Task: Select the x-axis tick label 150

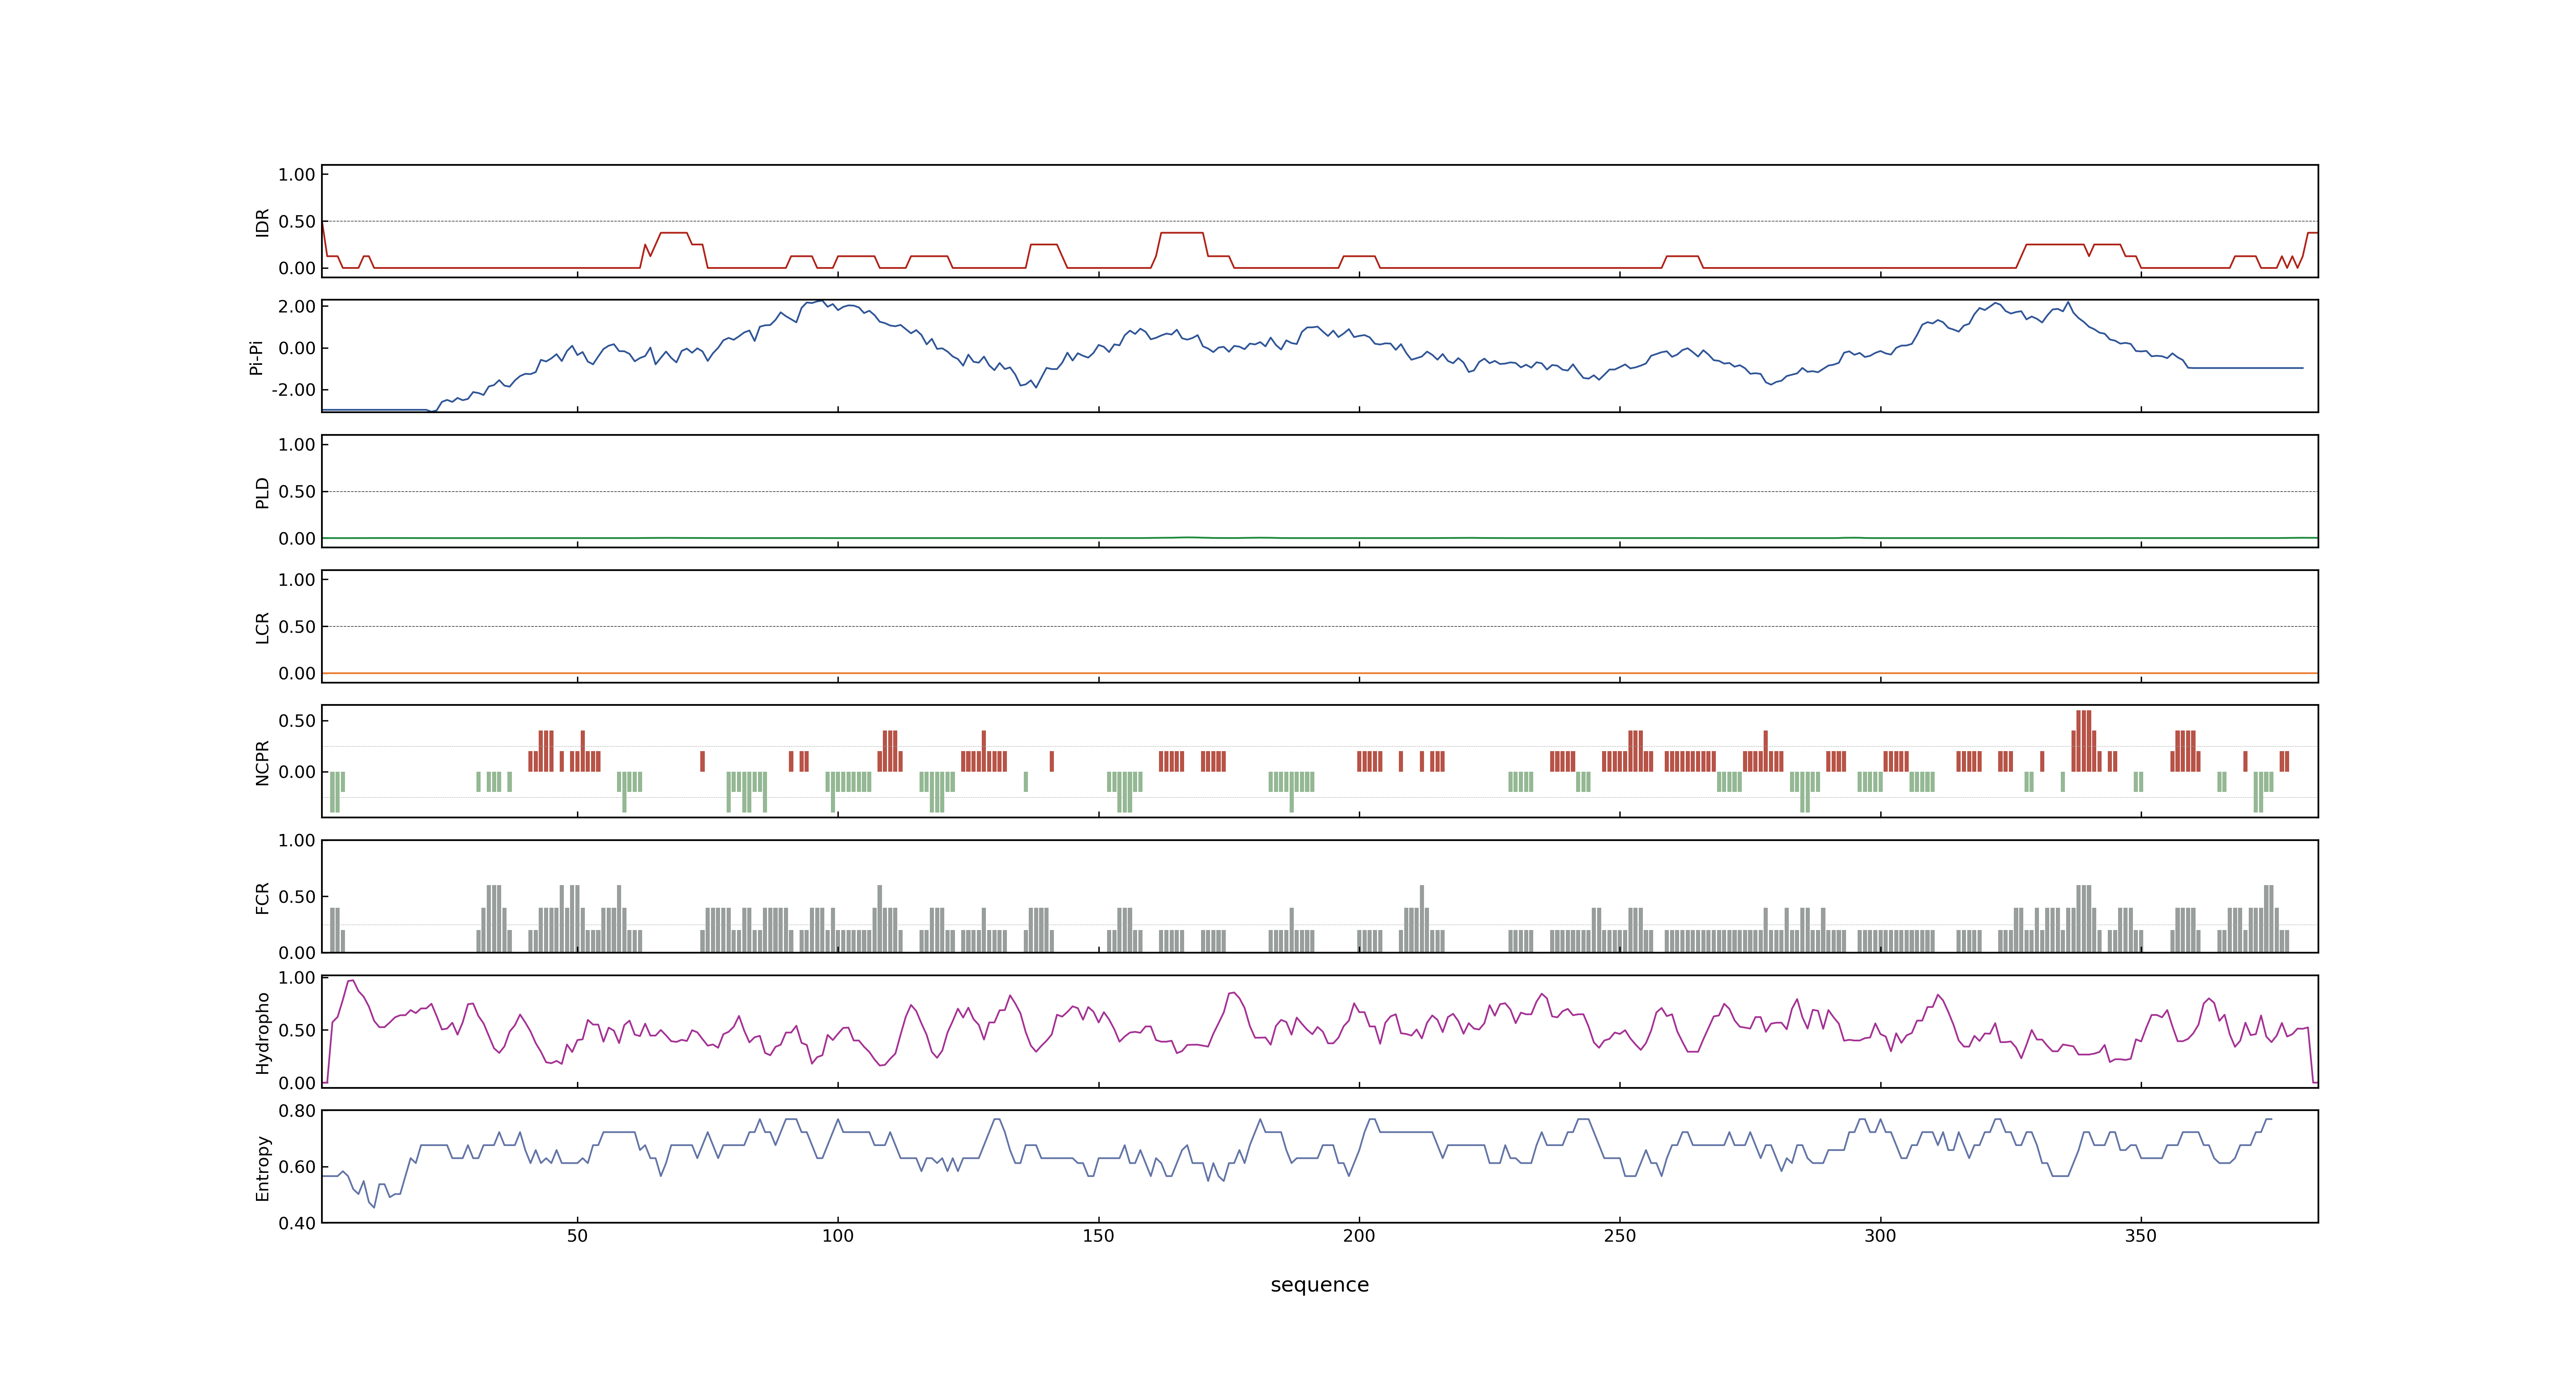Action: (x=1098, y=1236)
